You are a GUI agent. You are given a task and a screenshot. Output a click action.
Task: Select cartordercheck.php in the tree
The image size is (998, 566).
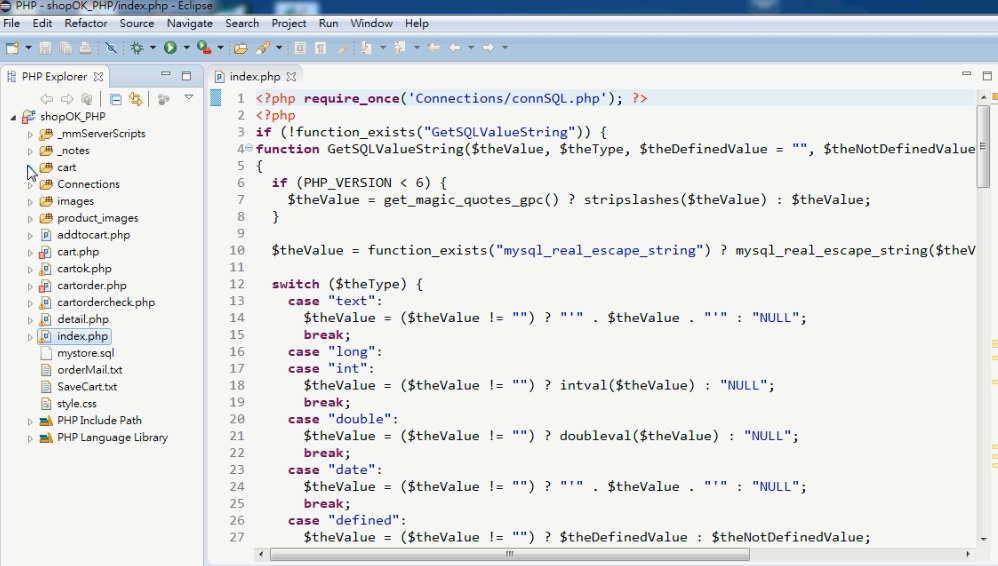(106, 302)
